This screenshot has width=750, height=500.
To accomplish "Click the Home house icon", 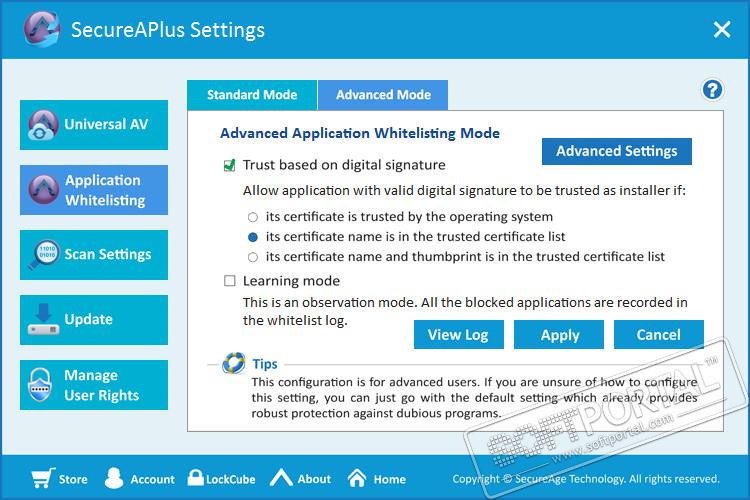I will (x=357, y=478).
